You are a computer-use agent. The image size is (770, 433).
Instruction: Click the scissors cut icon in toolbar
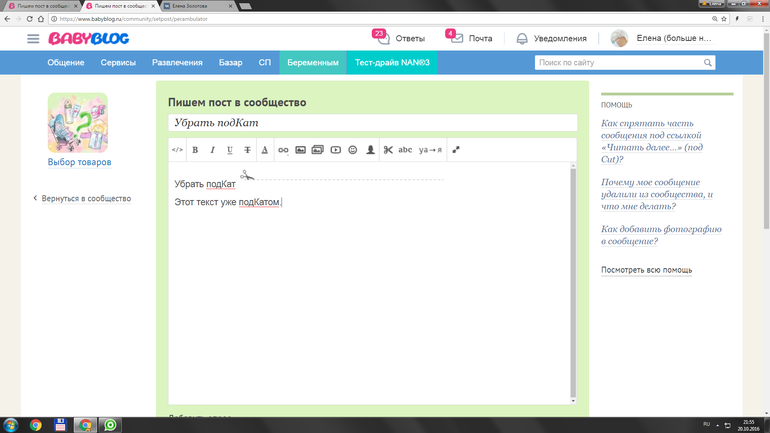388,150
